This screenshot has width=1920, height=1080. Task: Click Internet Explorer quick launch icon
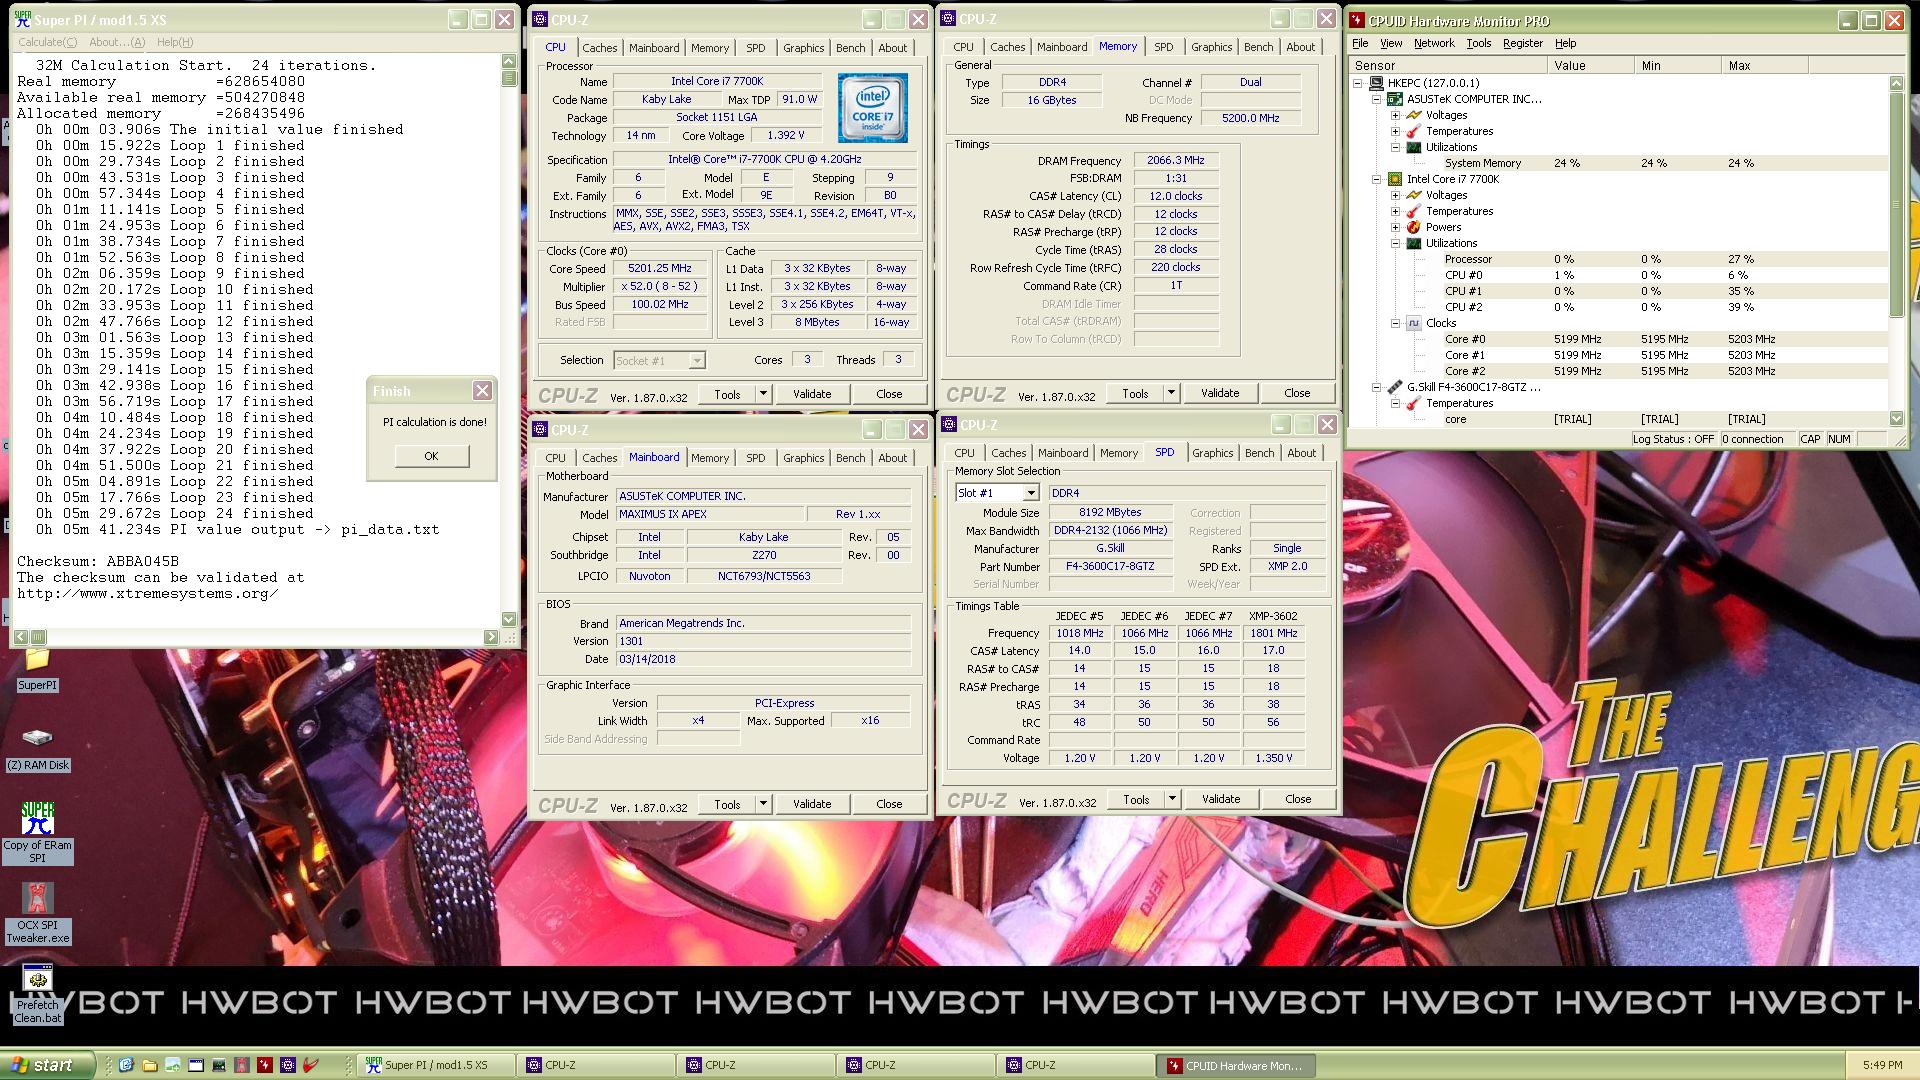pos(126,1065)
